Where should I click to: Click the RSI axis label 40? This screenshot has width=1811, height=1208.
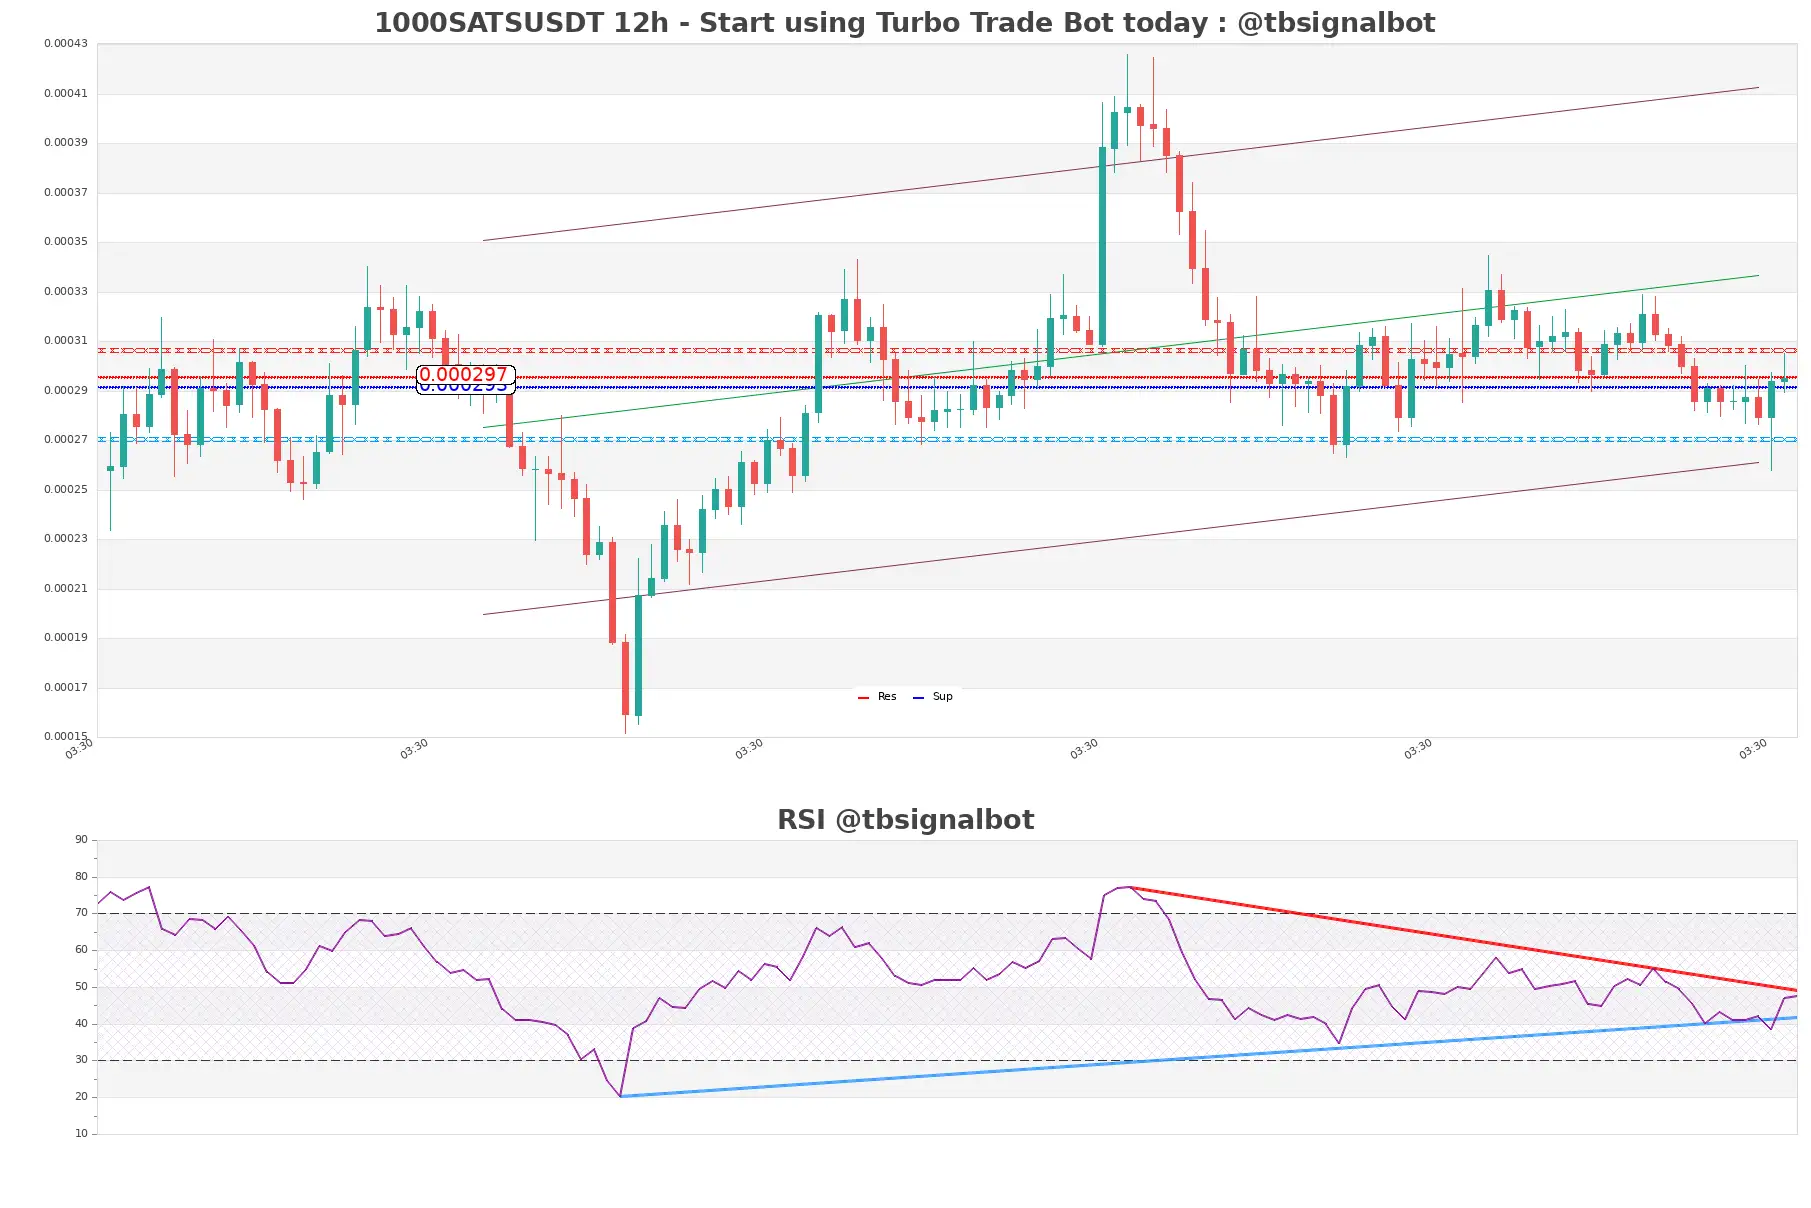click(x=81, y=1024)
